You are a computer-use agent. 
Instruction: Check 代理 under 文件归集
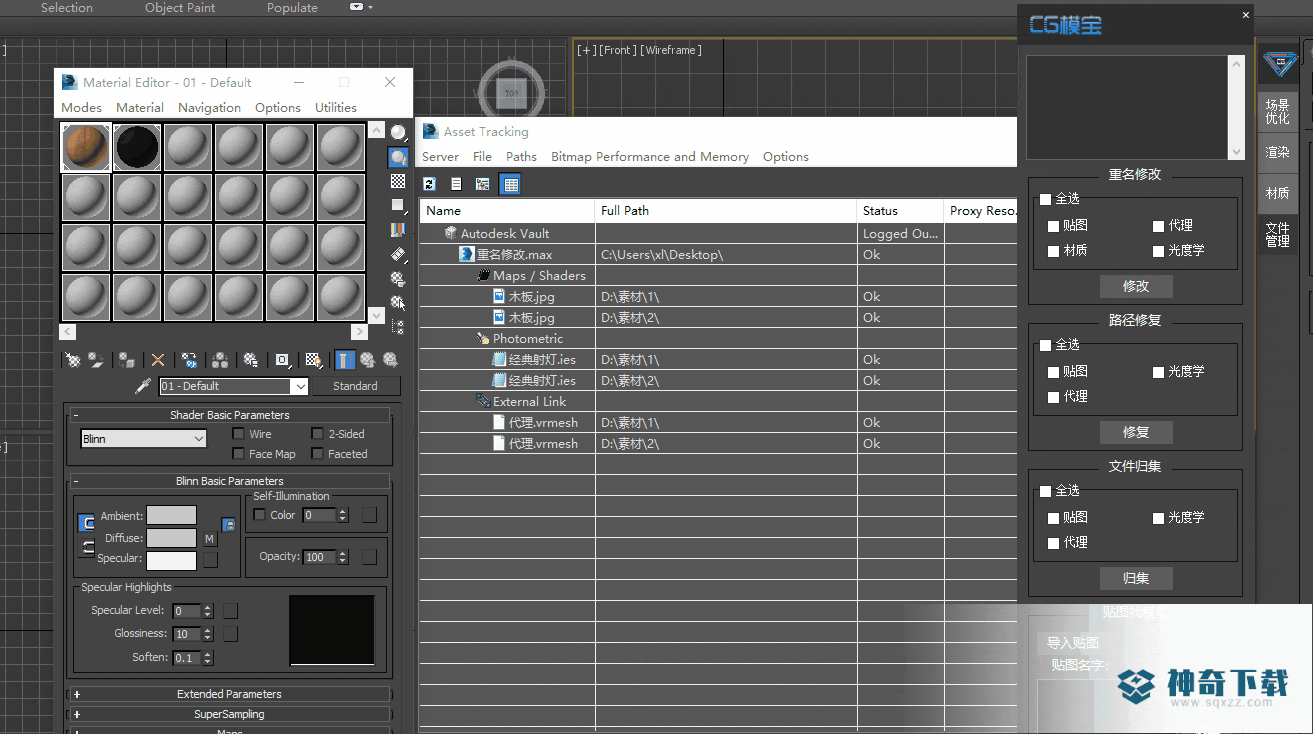click(1053, 543)
